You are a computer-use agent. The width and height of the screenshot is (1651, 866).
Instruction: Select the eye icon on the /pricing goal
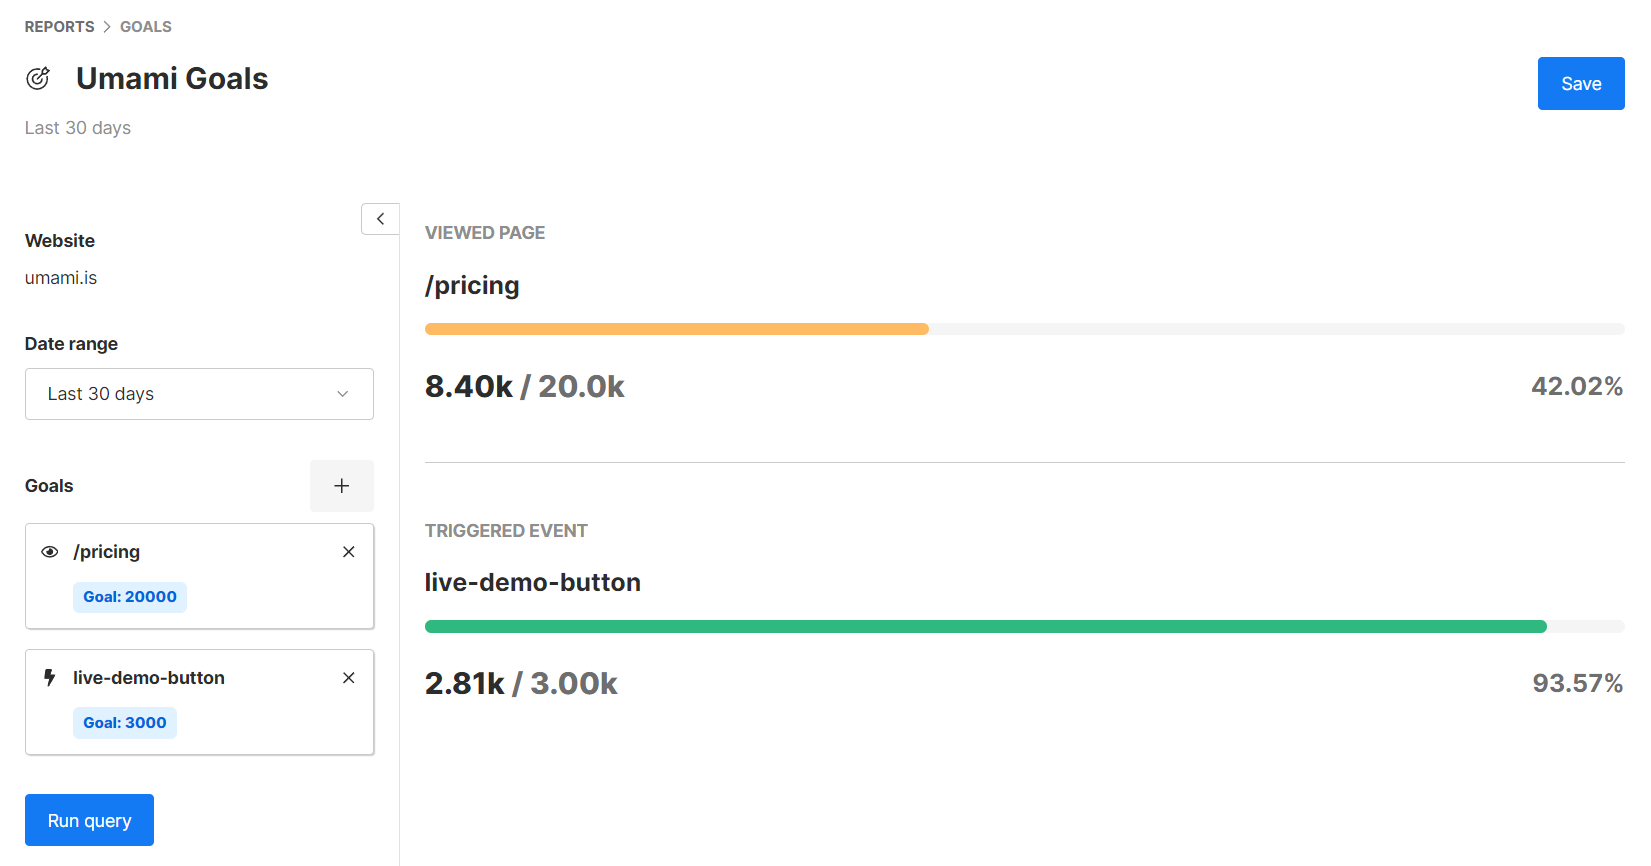[49, 552]
